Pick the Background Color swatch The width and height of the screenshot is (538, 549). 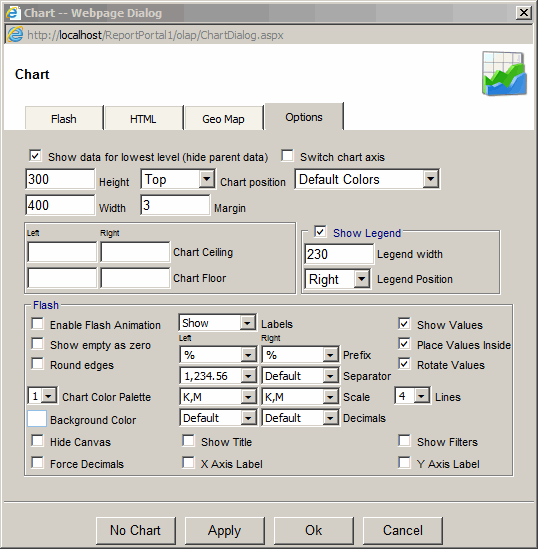point(37,418)
